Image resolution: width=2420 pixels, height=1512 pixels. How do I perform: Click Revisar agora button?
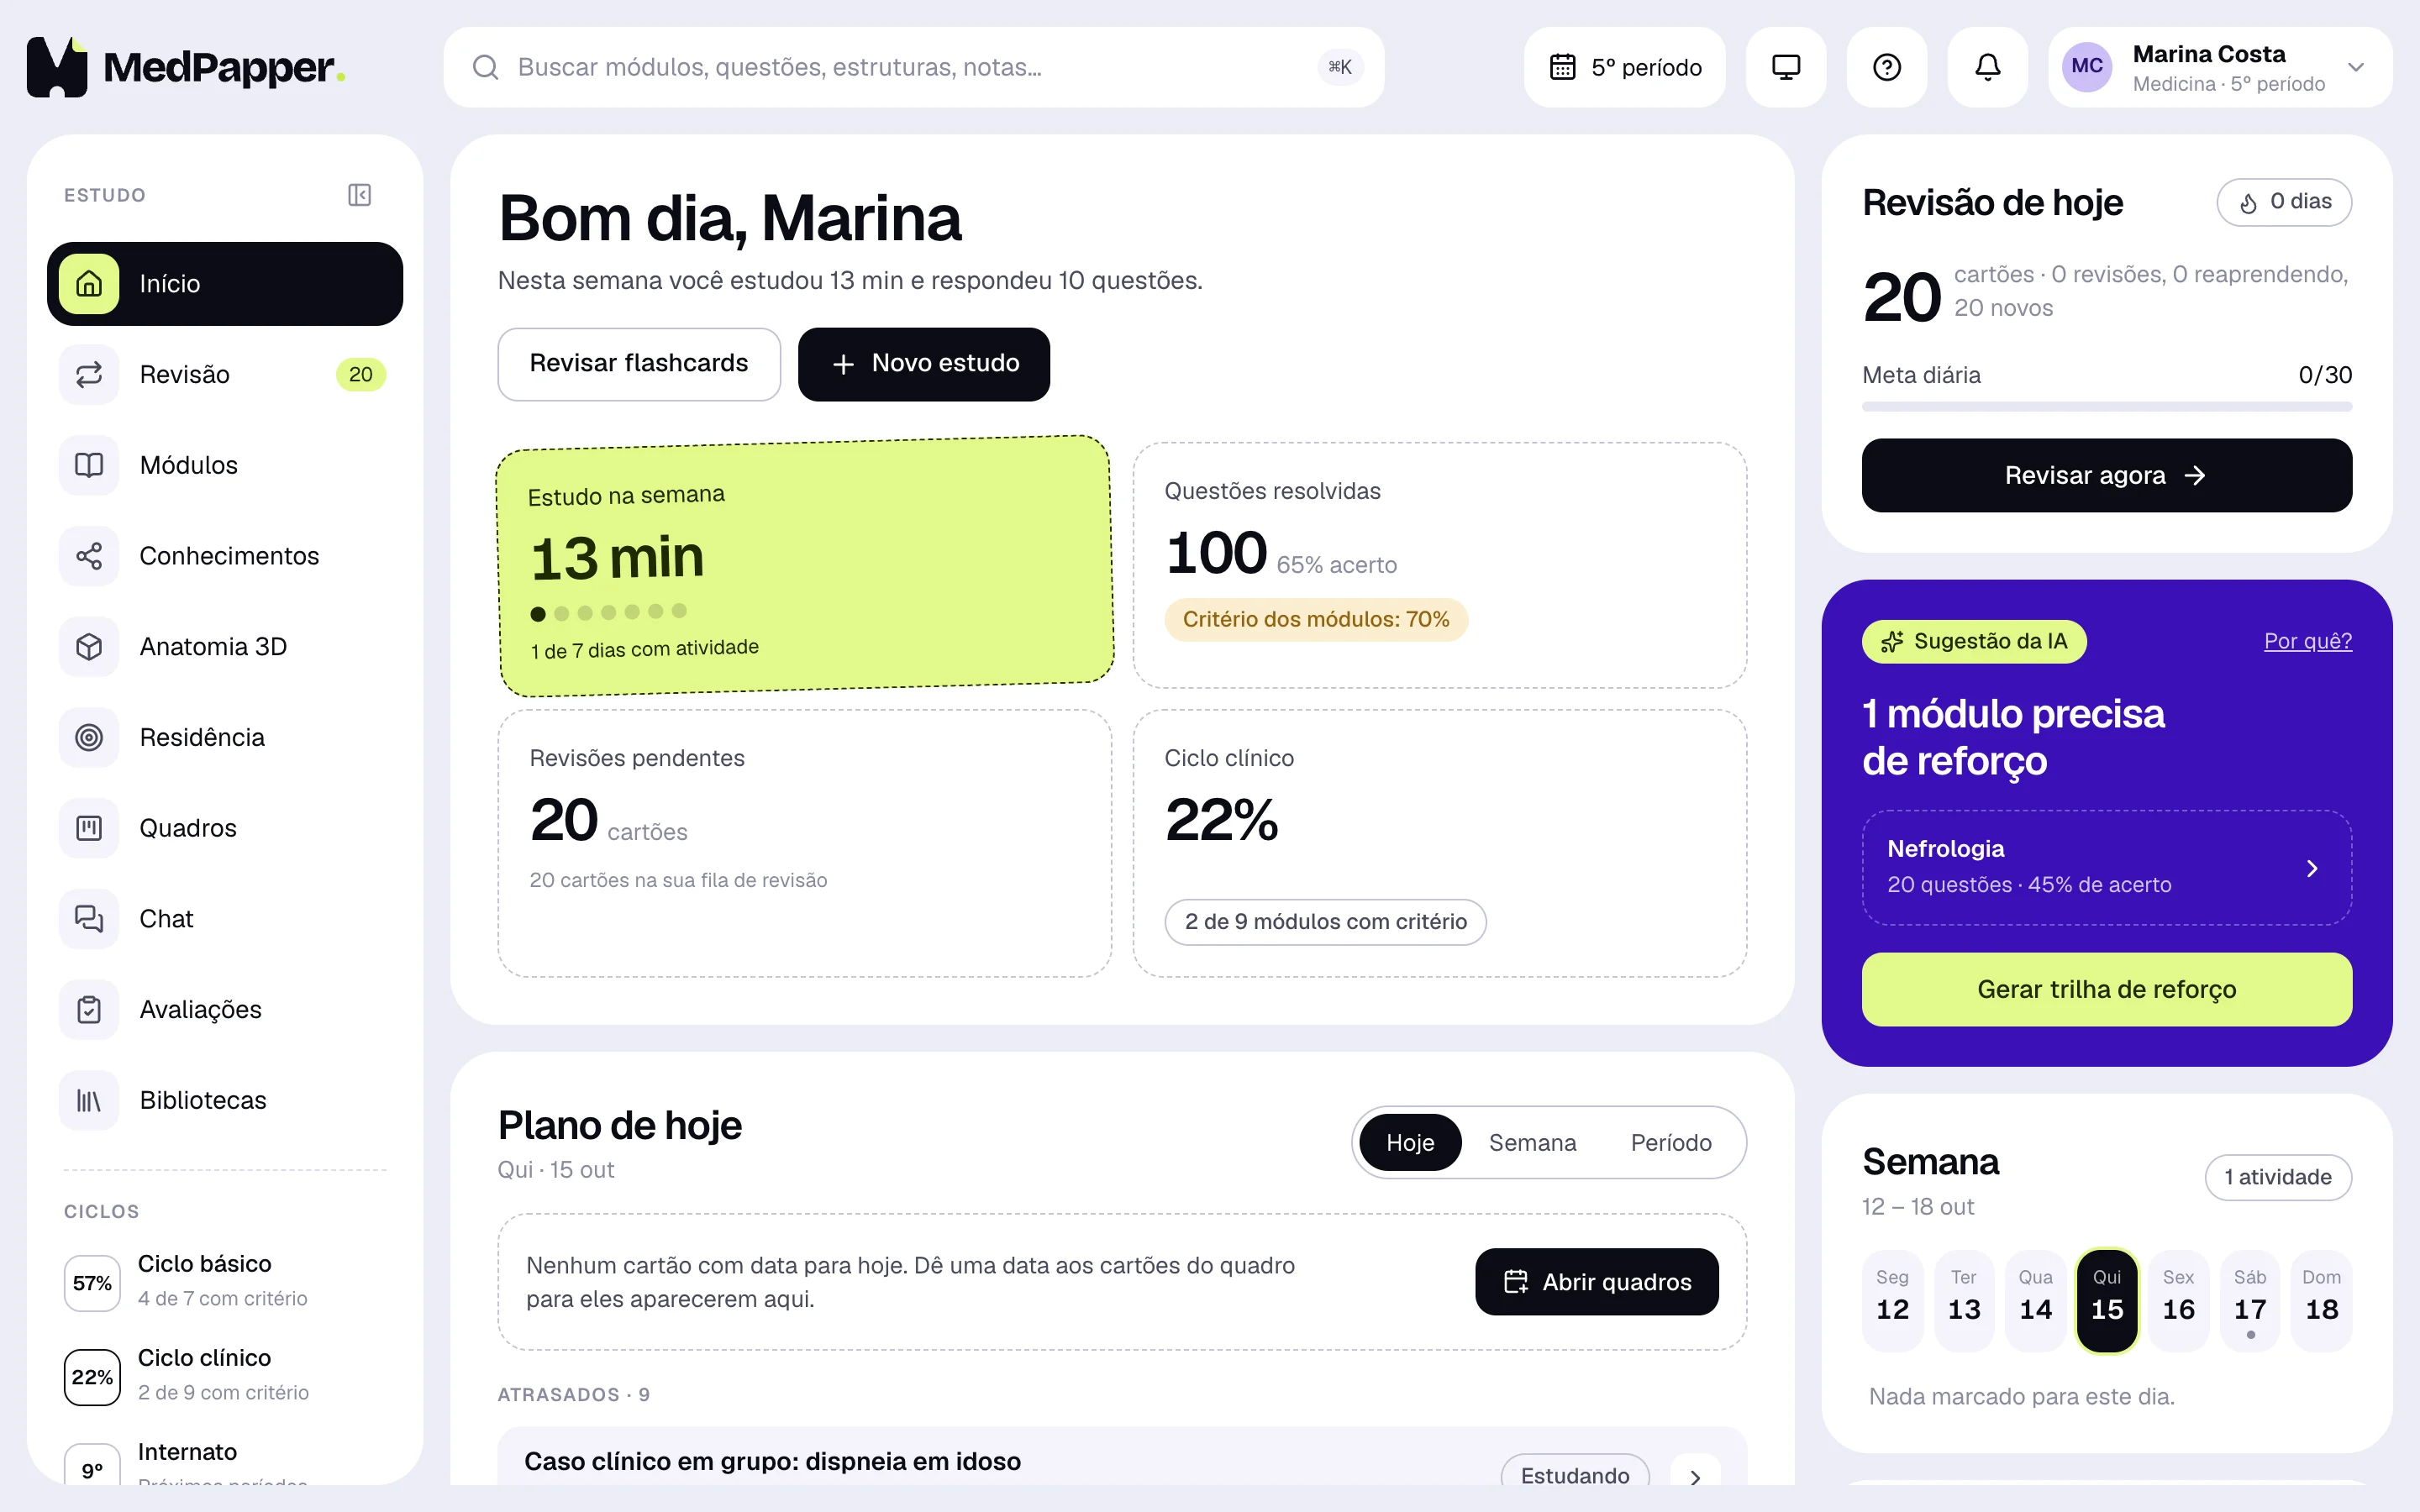click(2107, 475)
